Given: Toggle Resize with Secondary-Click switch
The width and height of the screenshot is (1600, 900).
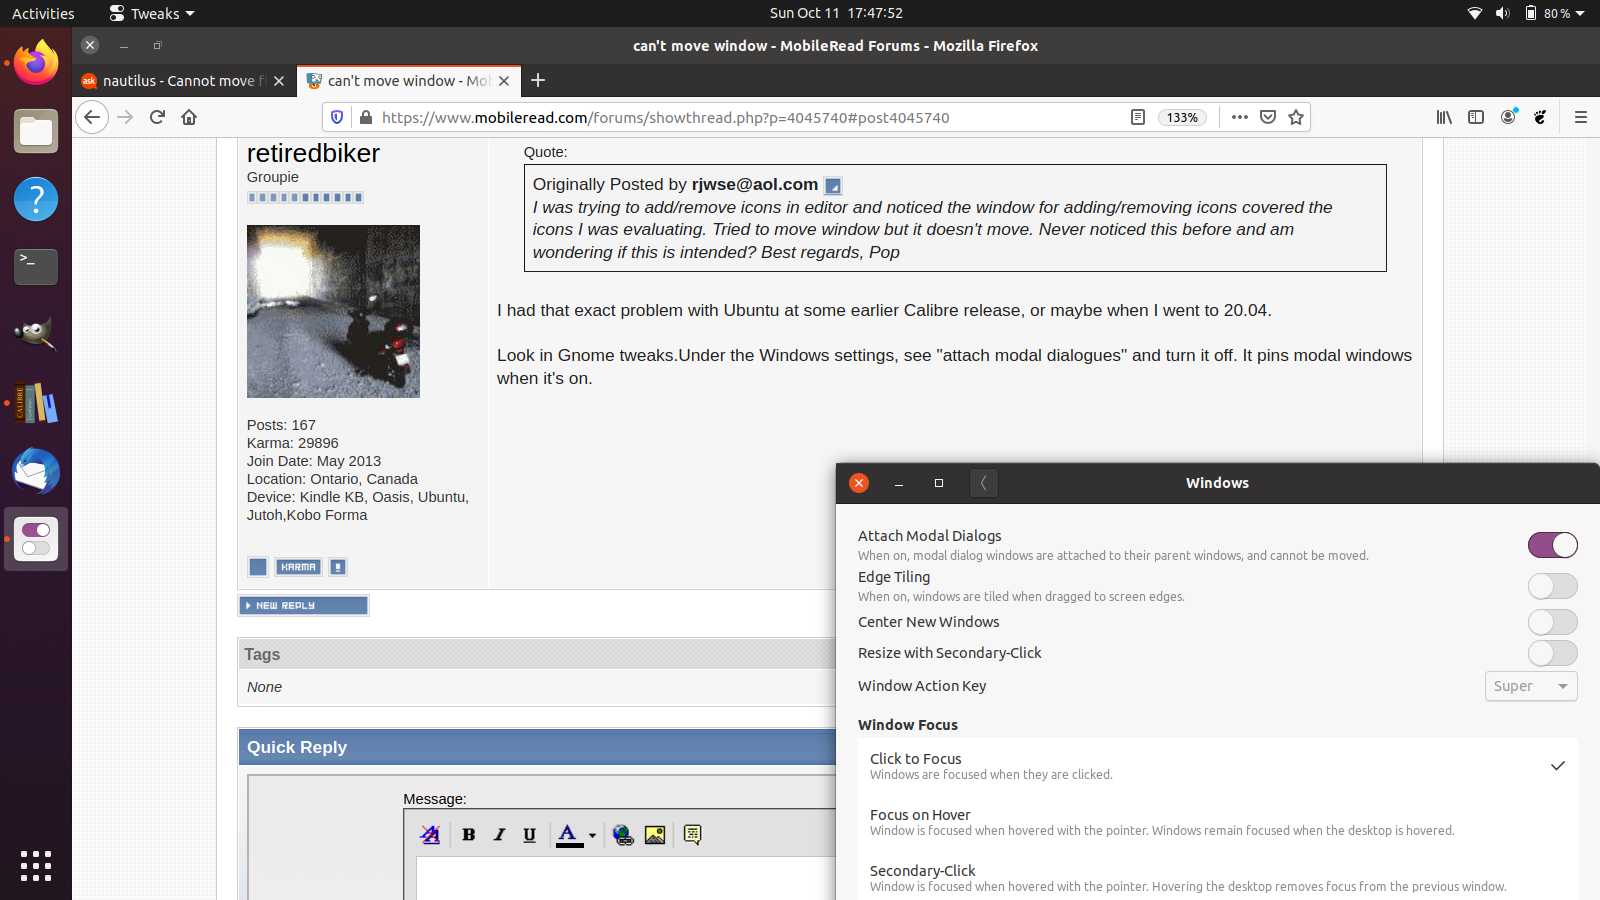Looking at the screenshot, I should (x=1552, y=653).
